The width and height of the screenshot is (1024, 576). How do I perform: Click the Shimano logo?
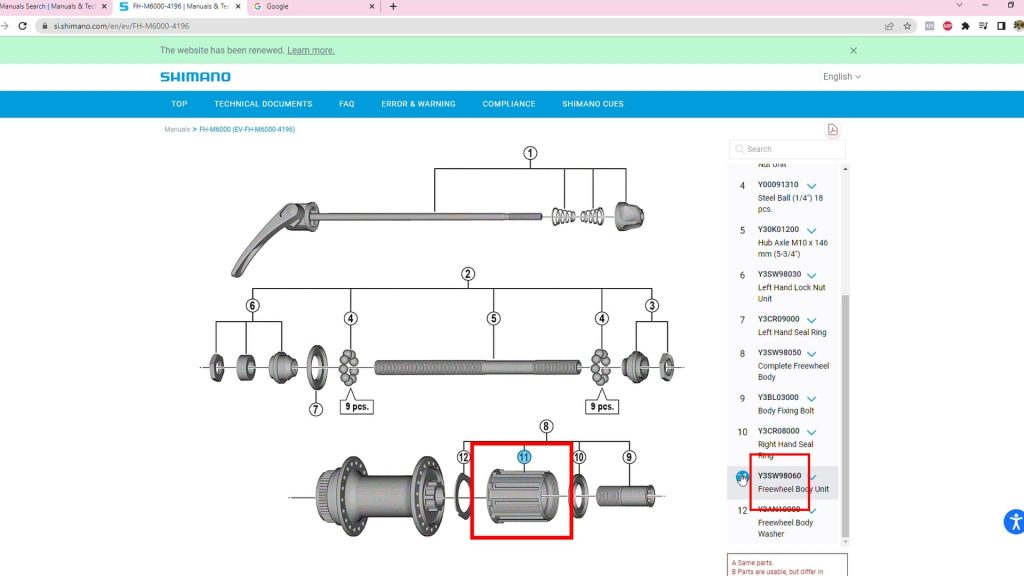click(x=195, y=76)
